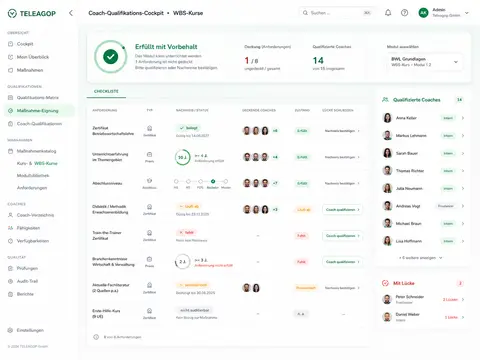
Task: Select the Bachelor level on Abschlussniveau scale
Action: tap(213, 181)
